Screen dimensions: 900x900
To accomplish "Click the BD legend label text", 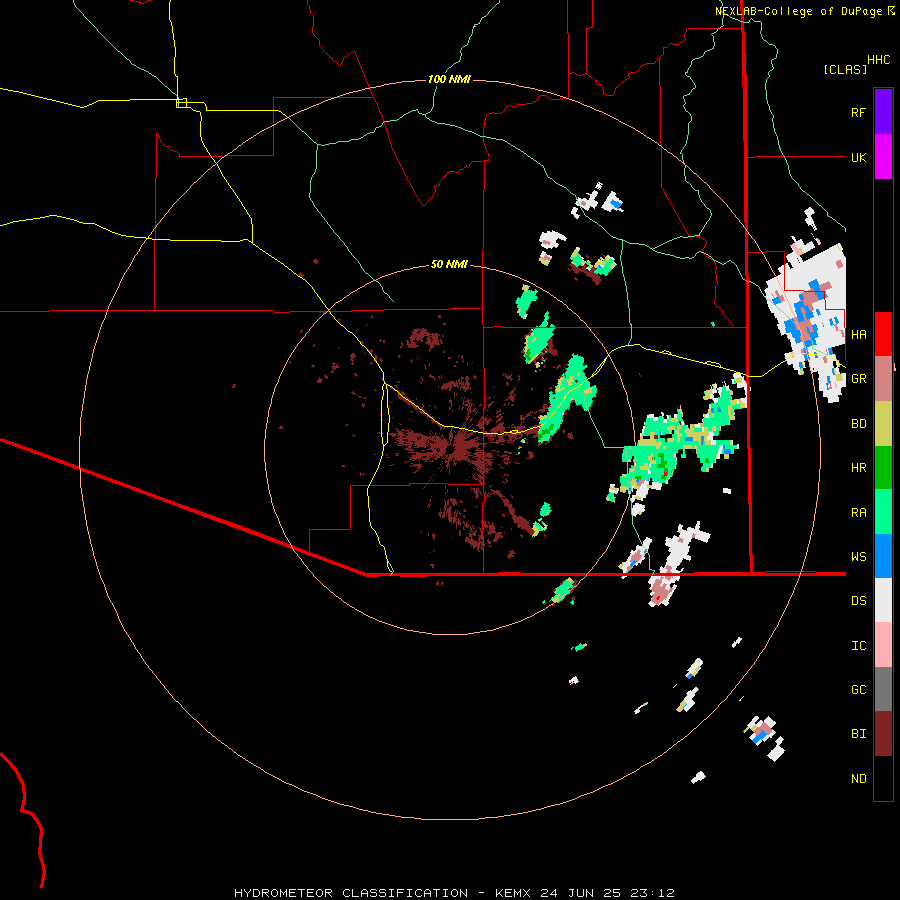I will (x=858, y=424).
